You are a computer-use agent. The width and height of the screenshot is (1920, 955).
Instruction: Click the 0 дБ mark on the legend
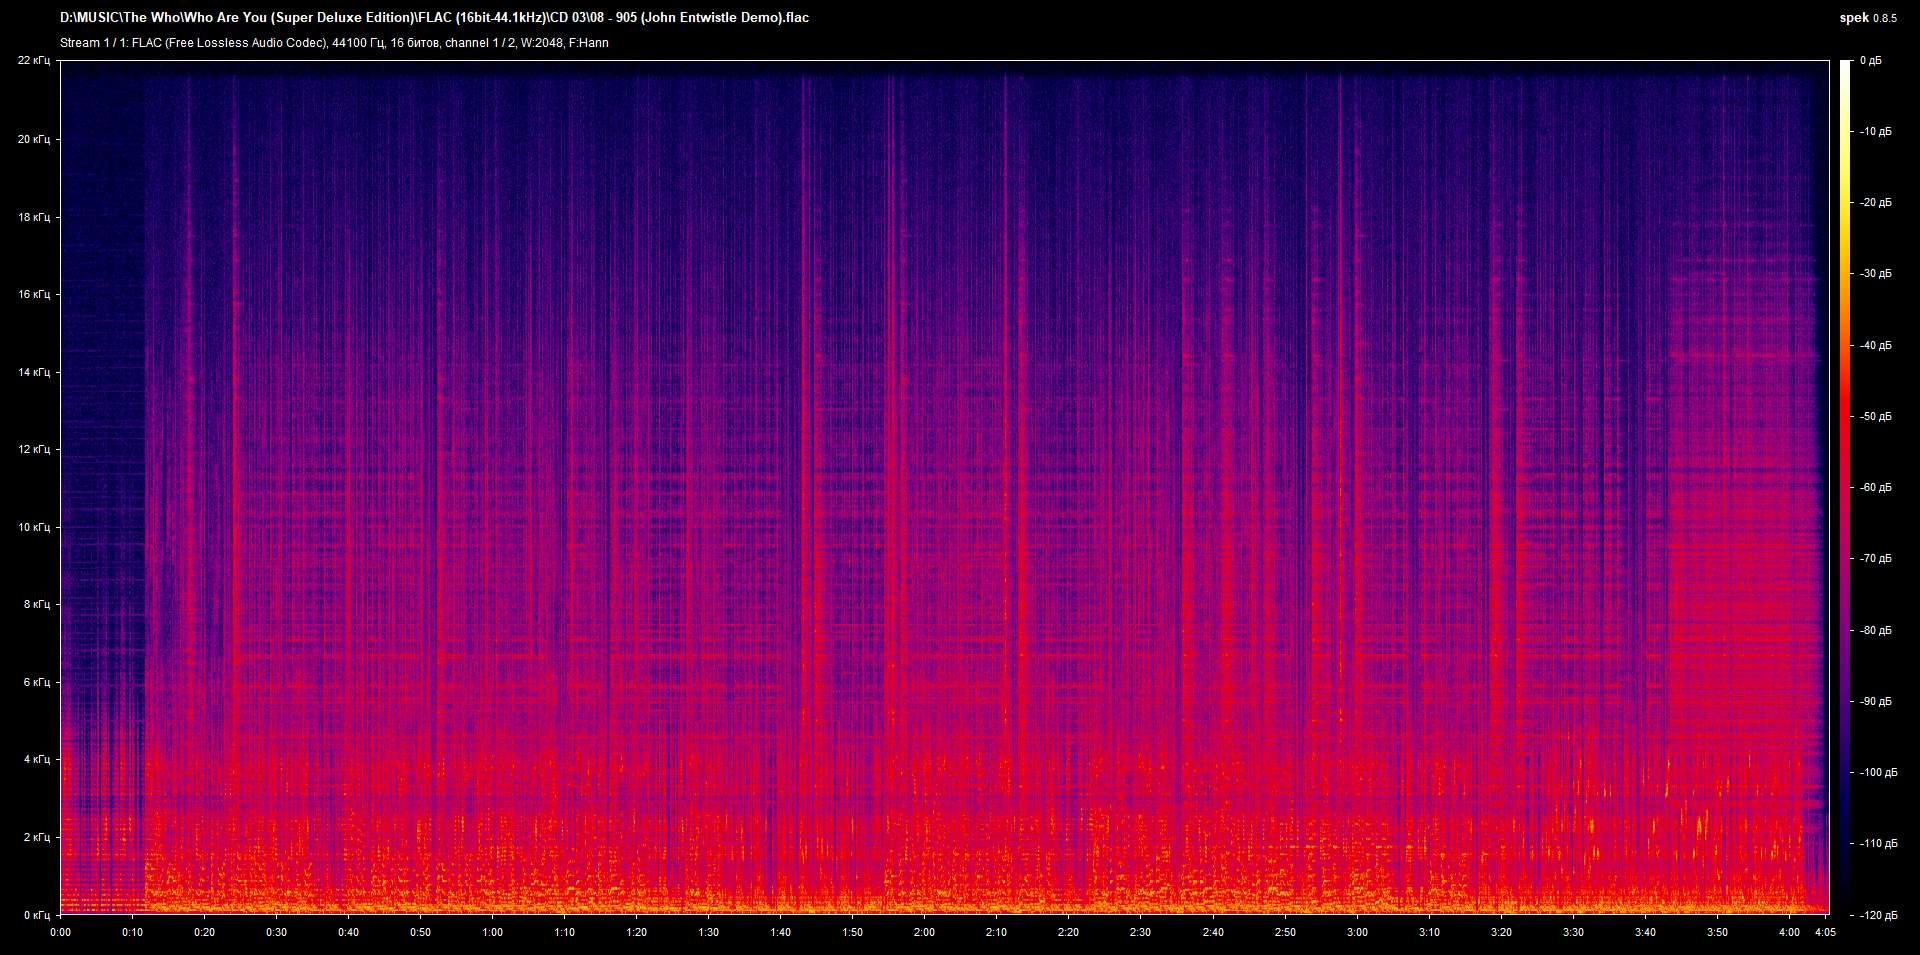click(x=1873, y=60)
